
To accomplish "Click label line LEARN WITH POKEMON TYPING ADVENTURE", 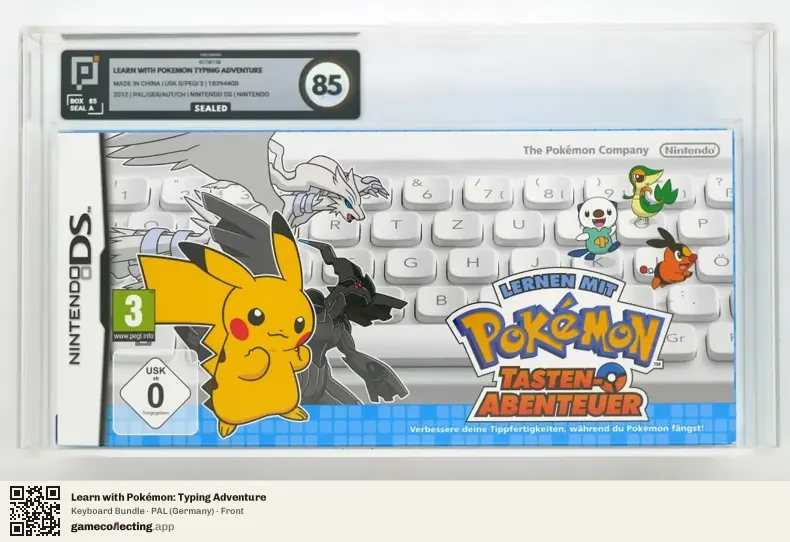I will (187, 71).
